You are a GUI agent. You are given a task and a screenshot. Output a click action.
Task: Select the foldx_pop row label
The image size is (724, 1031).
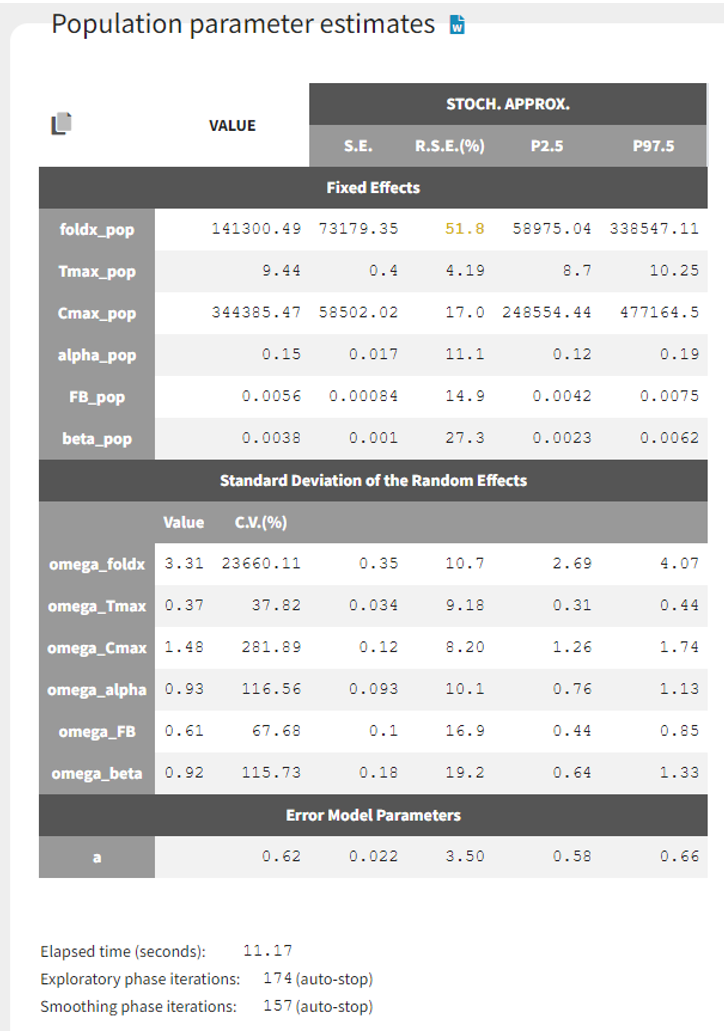tap(97, 229)
